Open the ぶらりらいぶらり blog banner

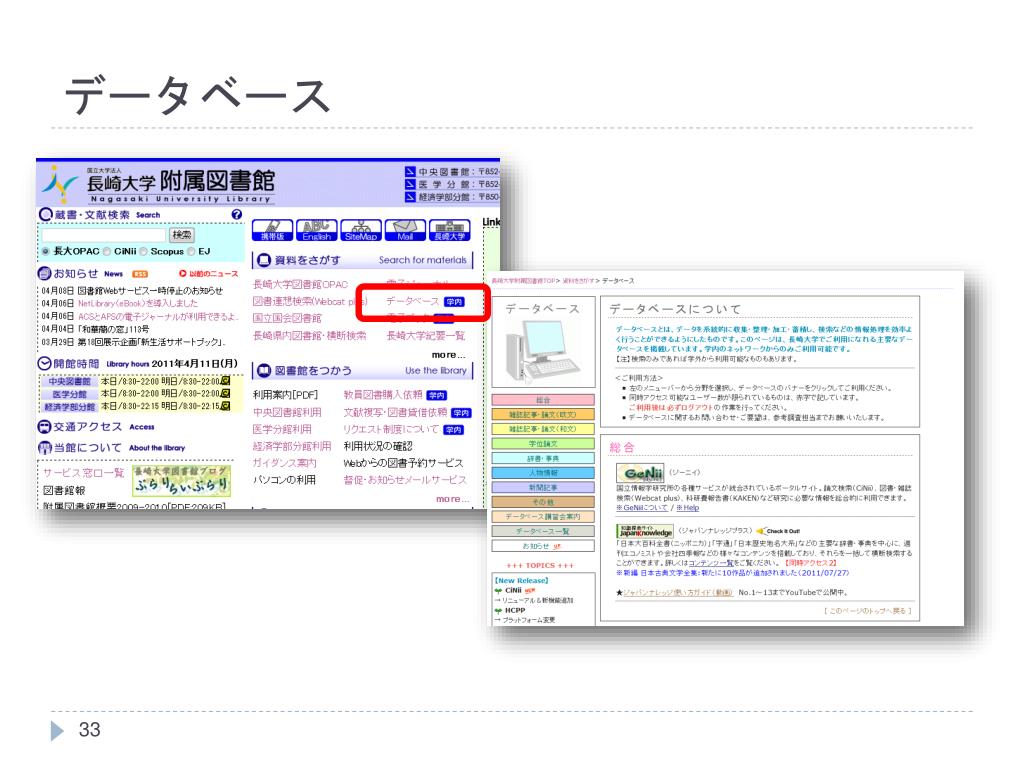point(182,481)
